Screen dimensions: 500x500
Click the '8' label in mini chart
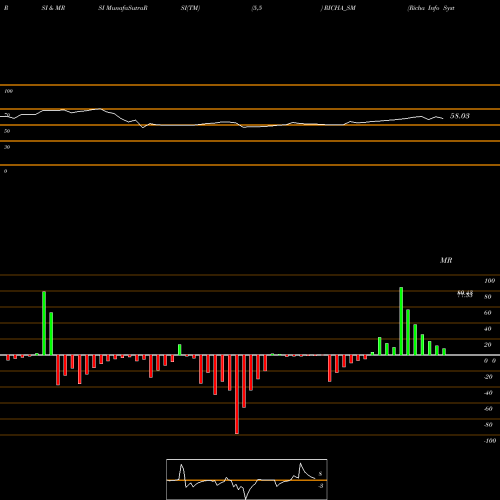(x=320, y=474)
